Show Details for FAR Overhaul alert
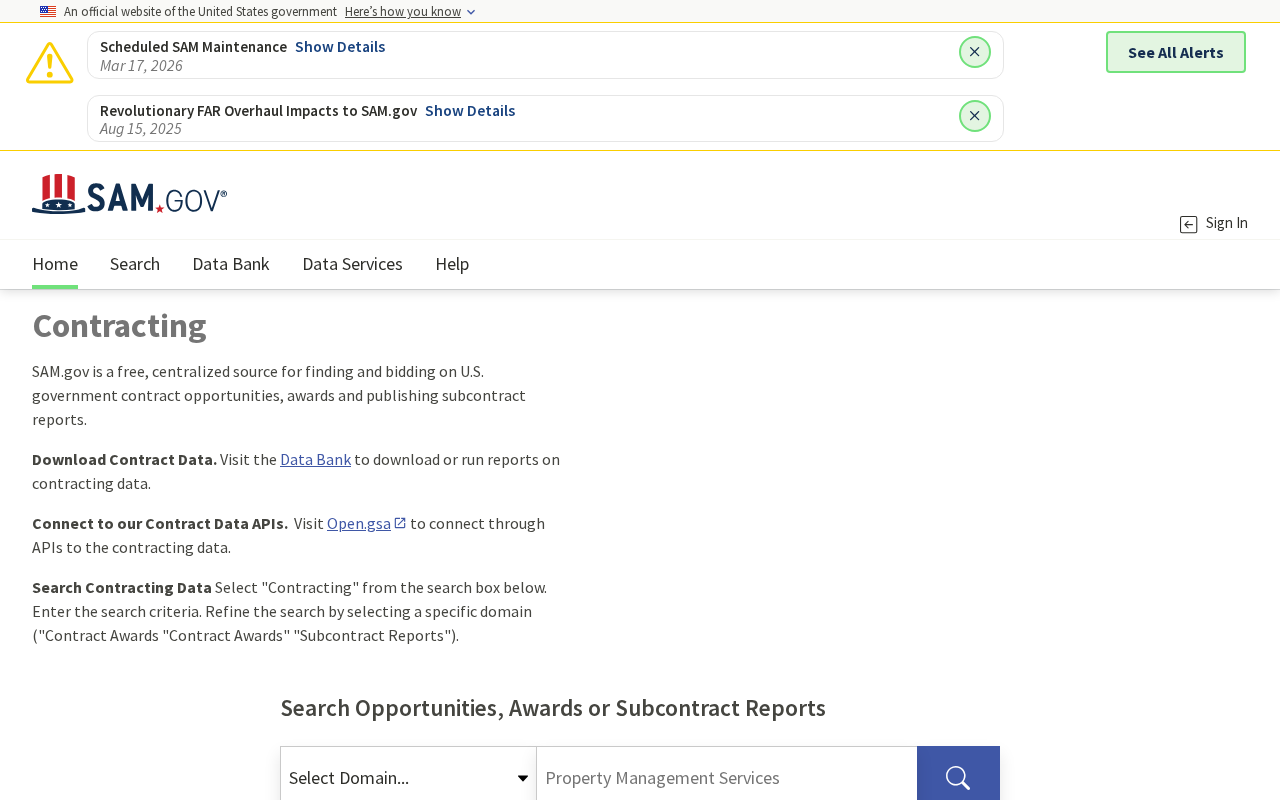This screenshot has width=1280, height=800. (470, 111)
